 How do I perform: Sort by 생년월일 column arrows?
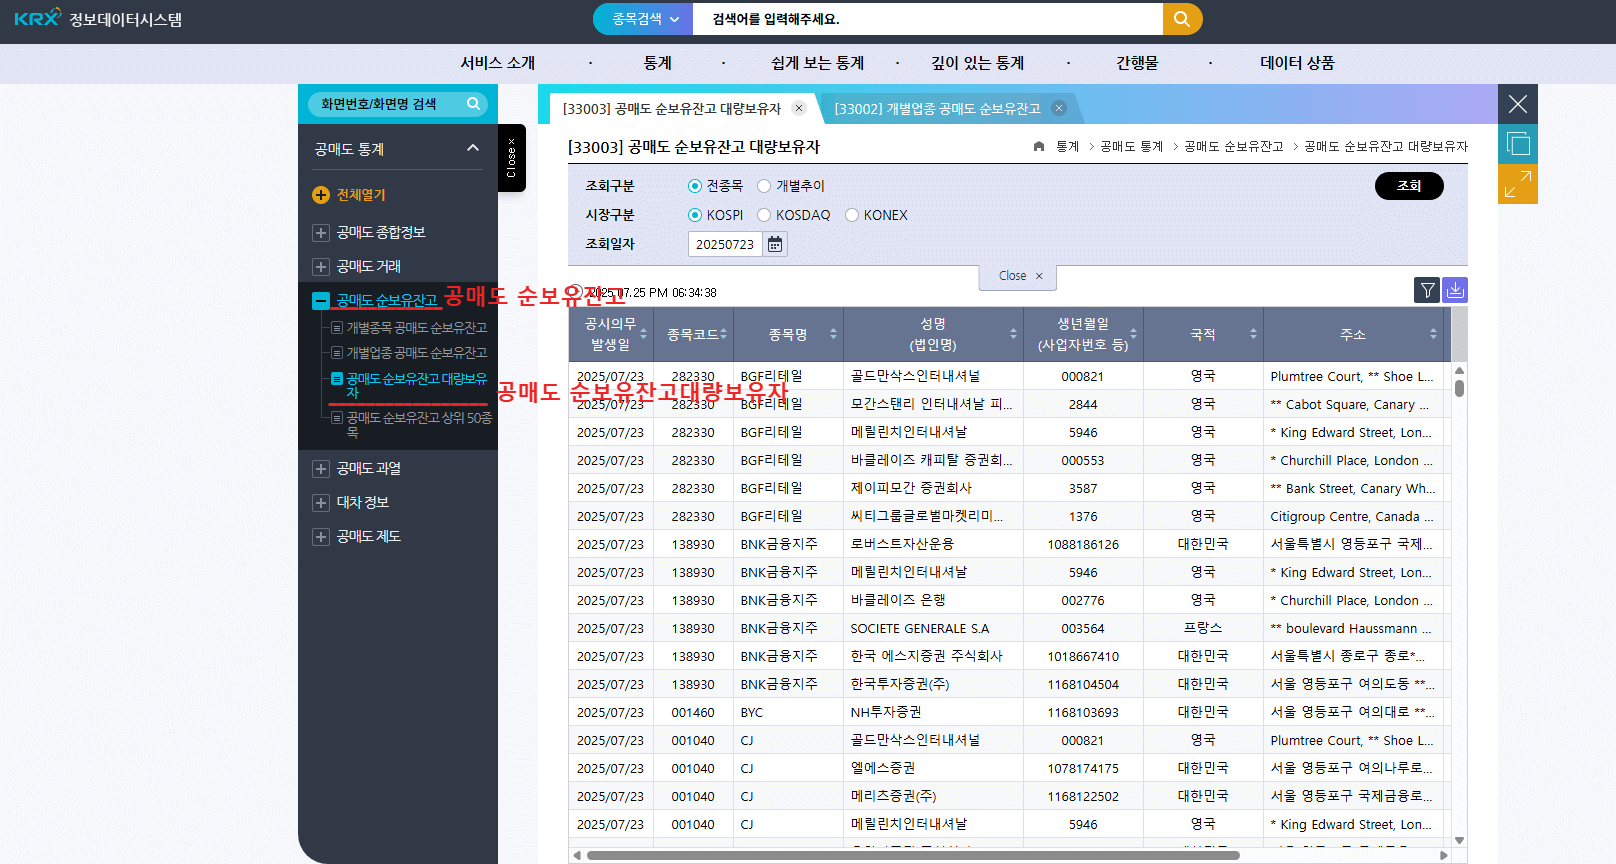pyautogui.click(x=1133, y=334)
